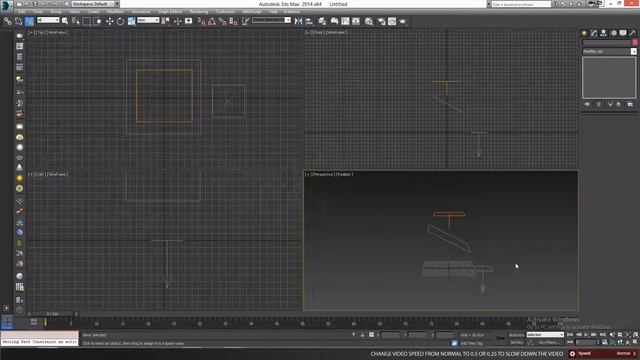The height and width of the screenshot is (360, 640).
Task: Click the Key Filters button
Action: (548, 342)
